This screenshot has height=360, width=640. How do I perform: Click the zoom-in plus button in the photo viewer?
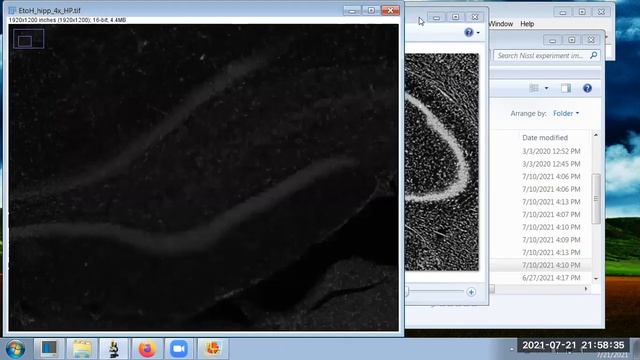coord(471,292)
